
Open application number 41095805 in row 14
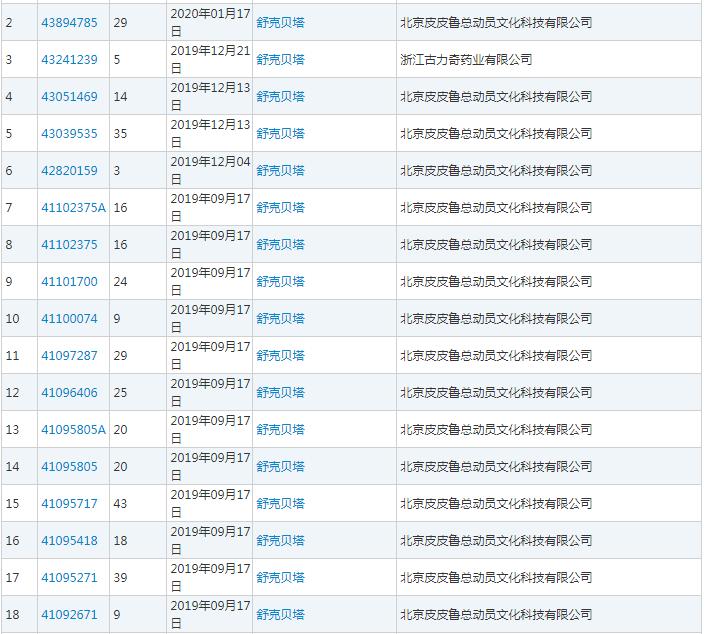point(69,466)
